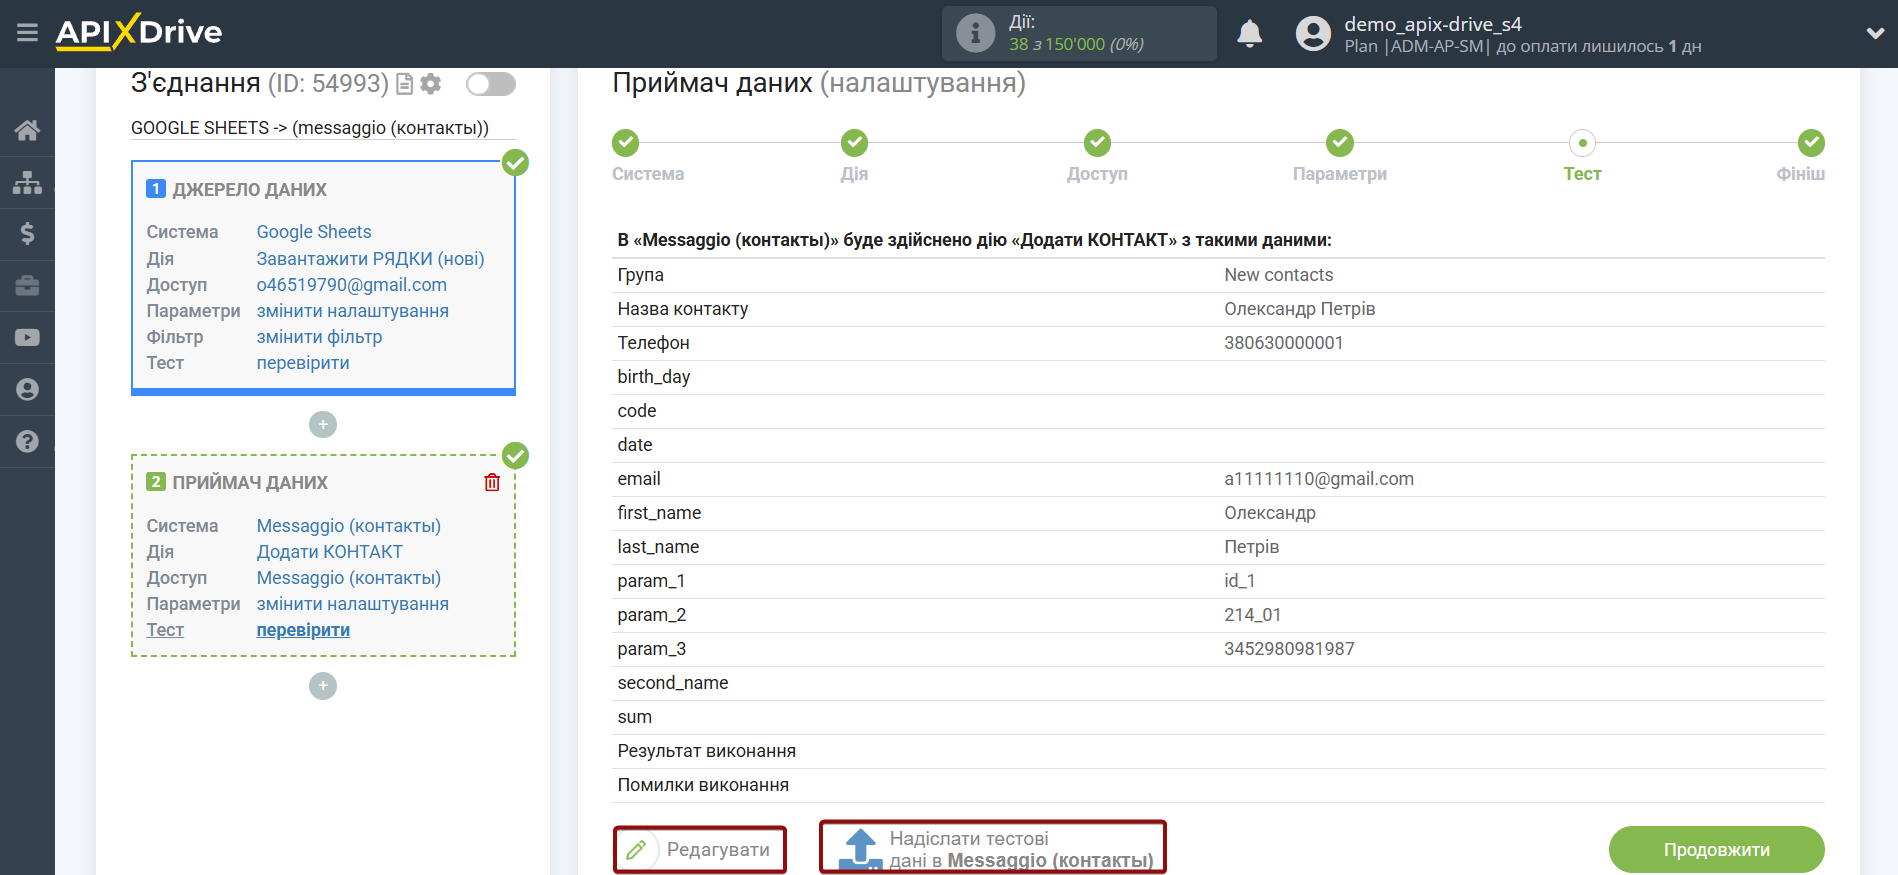Screen dimensions: 1898x875
Task: Click the connection document copy icon
Action: tap(405, 84)
